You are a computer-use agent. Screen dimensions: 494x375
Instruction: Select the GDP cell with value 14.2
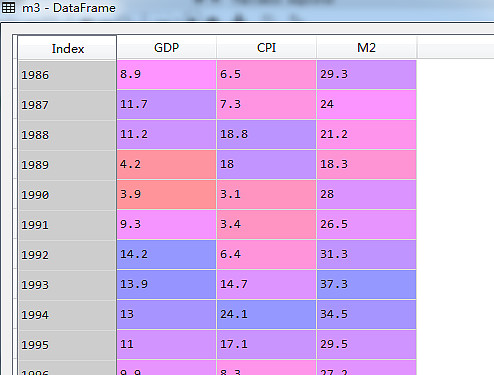(166, 255)
